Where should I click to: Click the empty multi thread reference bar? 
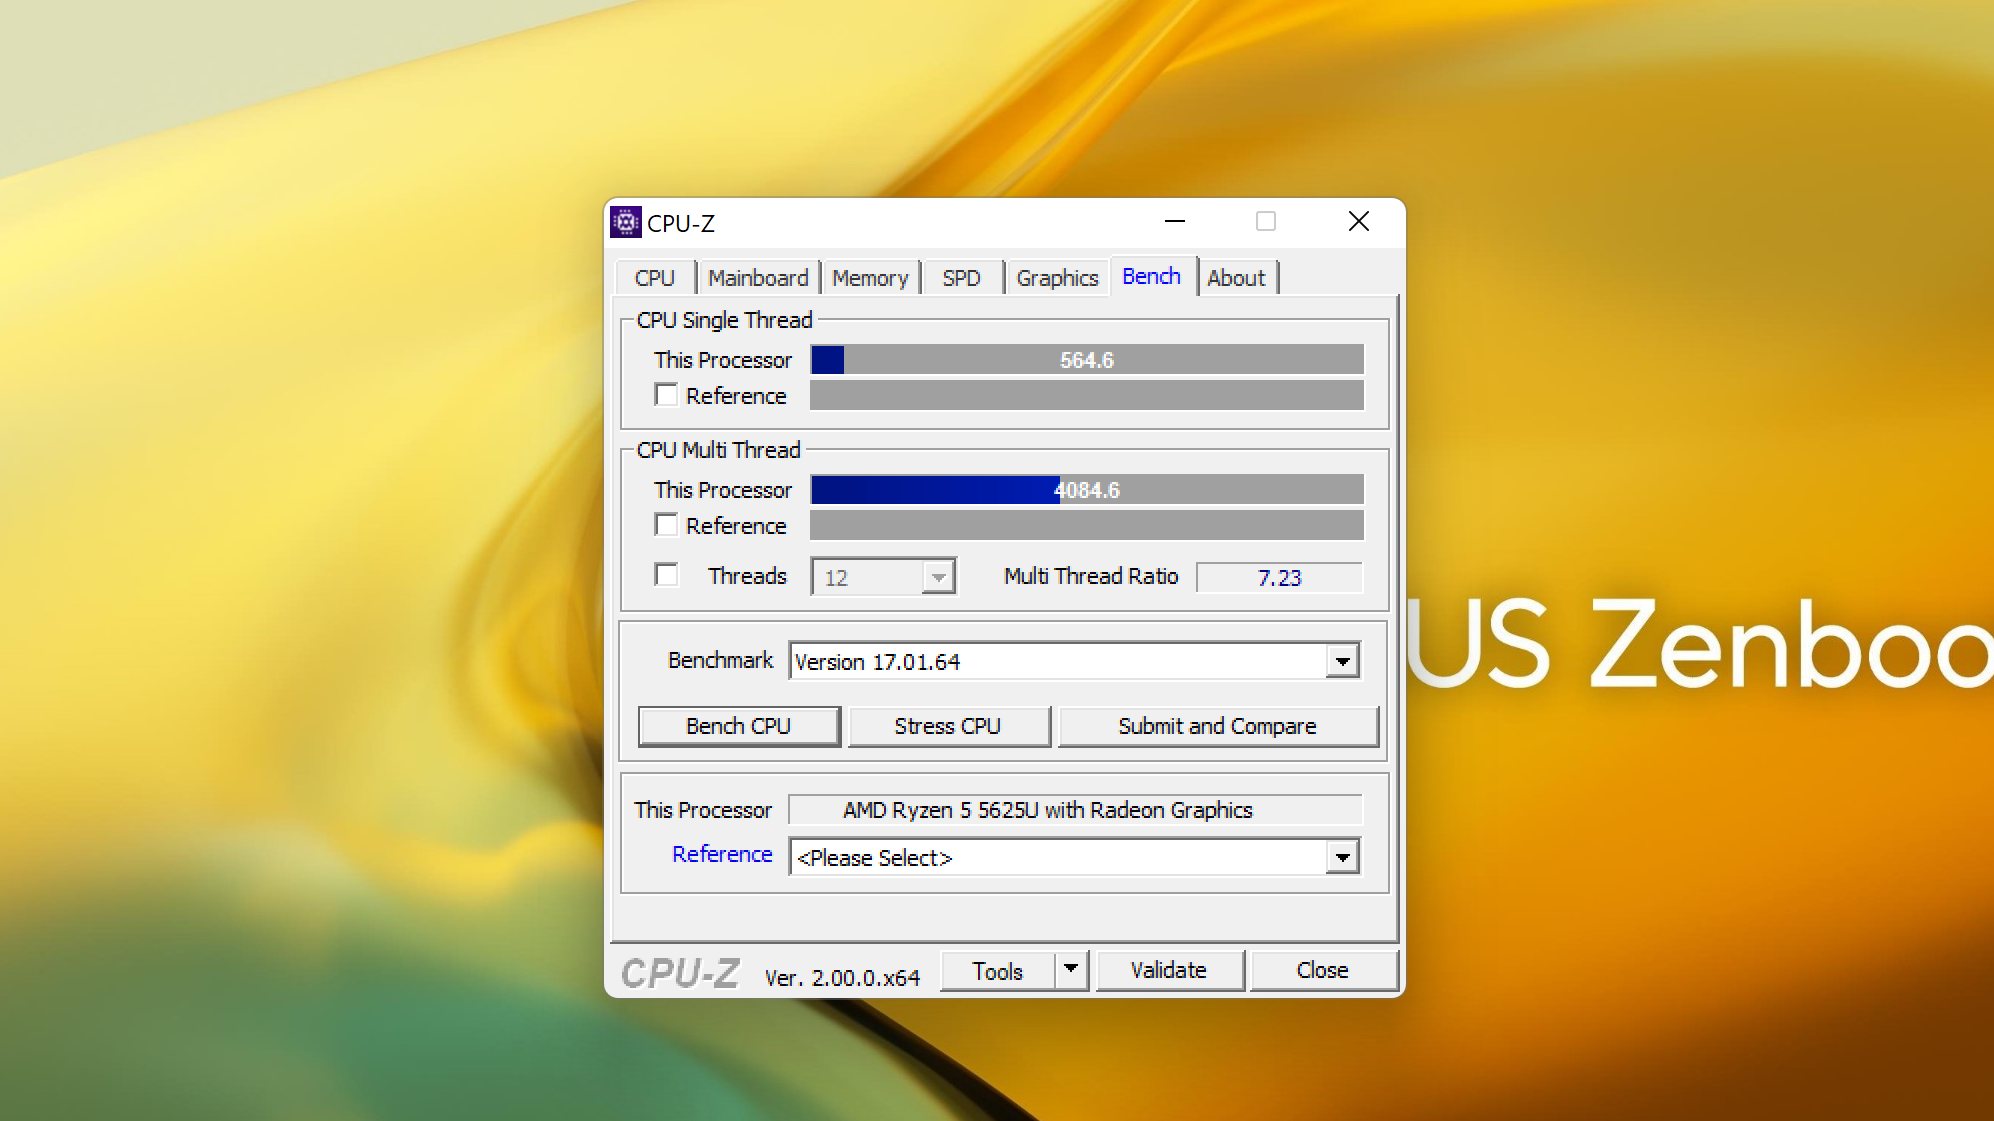[1087, 526]
